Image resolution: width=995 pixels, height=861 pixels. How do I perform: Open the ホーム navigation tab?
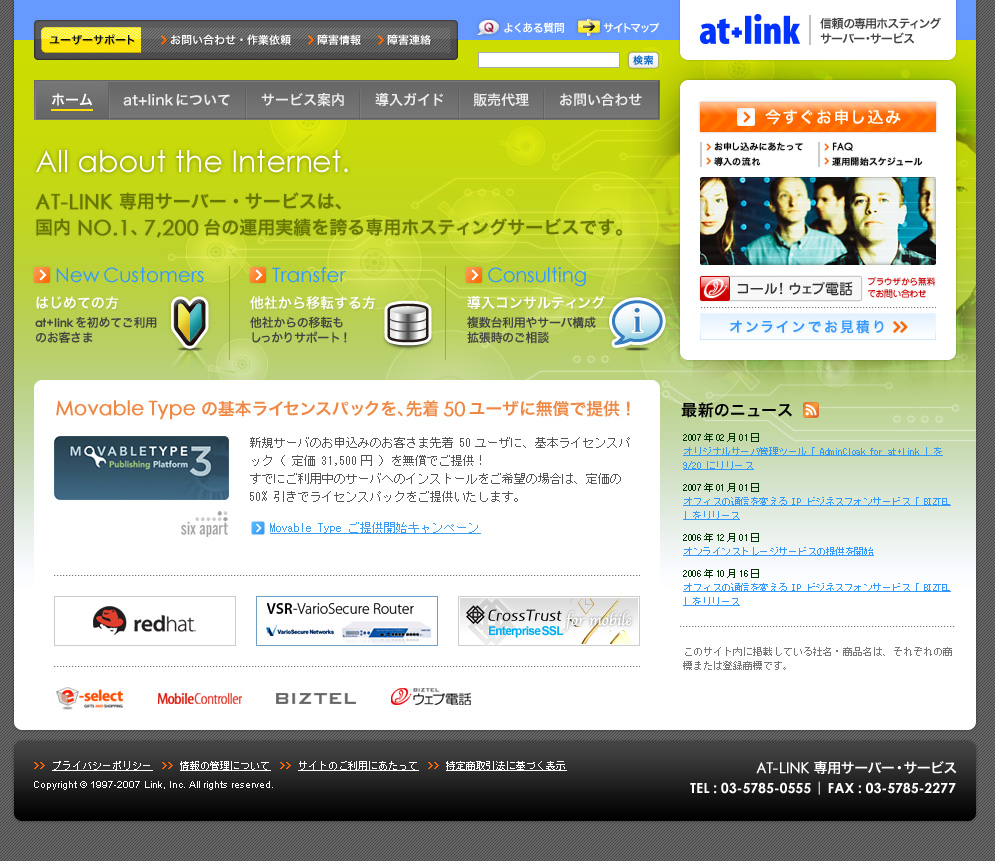click(72, 100)
